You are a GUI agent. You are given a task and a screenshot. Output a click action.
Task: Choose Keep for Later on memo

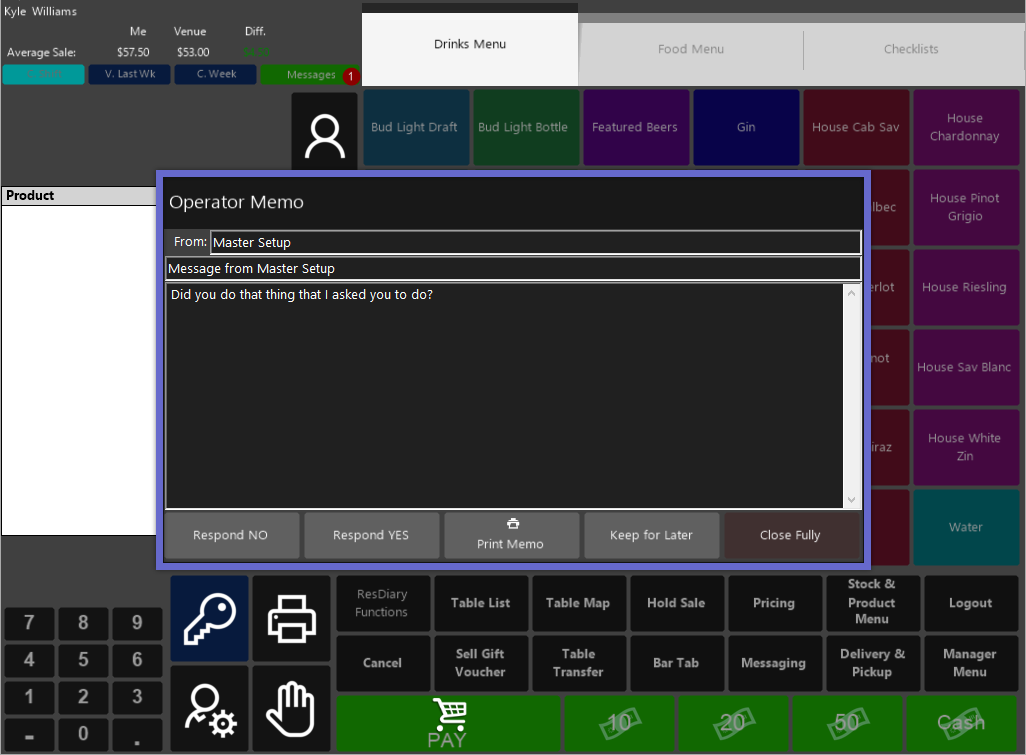pos(651,535)
